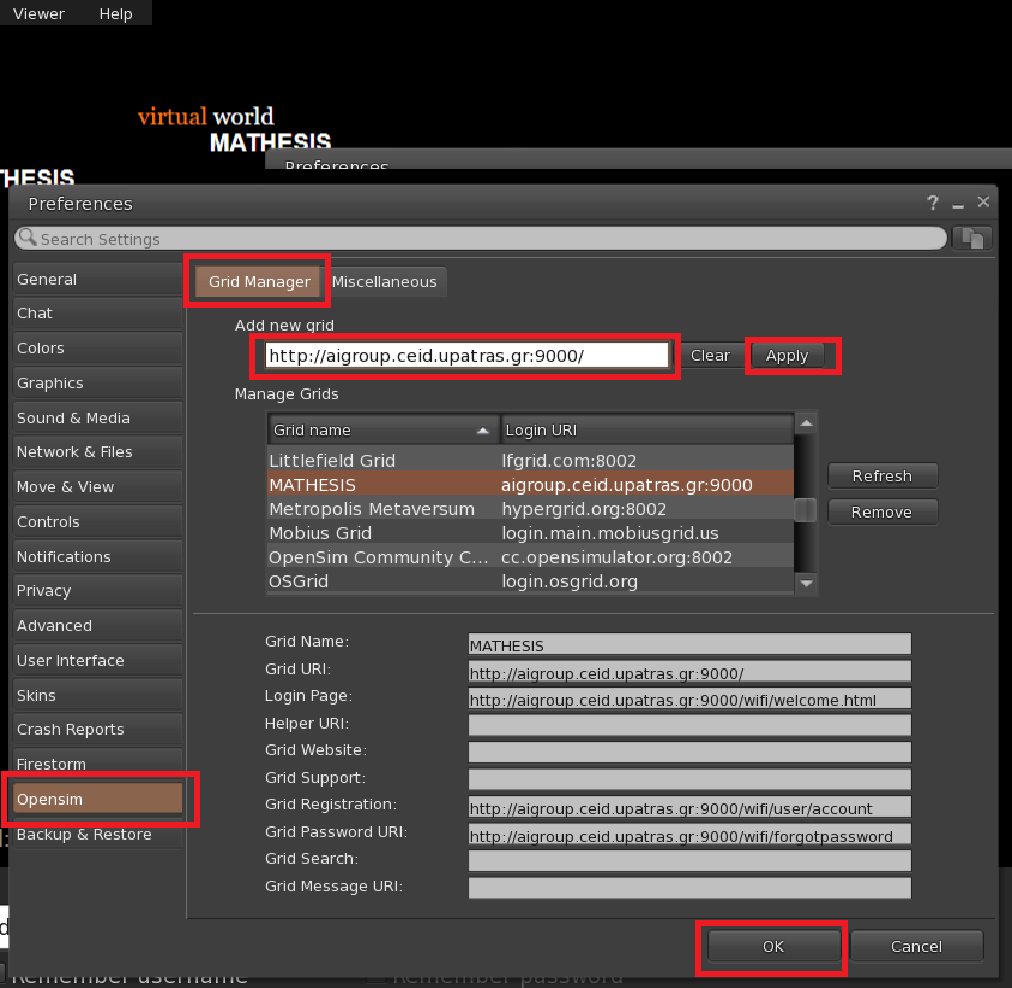The width and height of the screenshot is (1012, 988).
Task: Go to Network & Files preferences
Action: point(97,452)
